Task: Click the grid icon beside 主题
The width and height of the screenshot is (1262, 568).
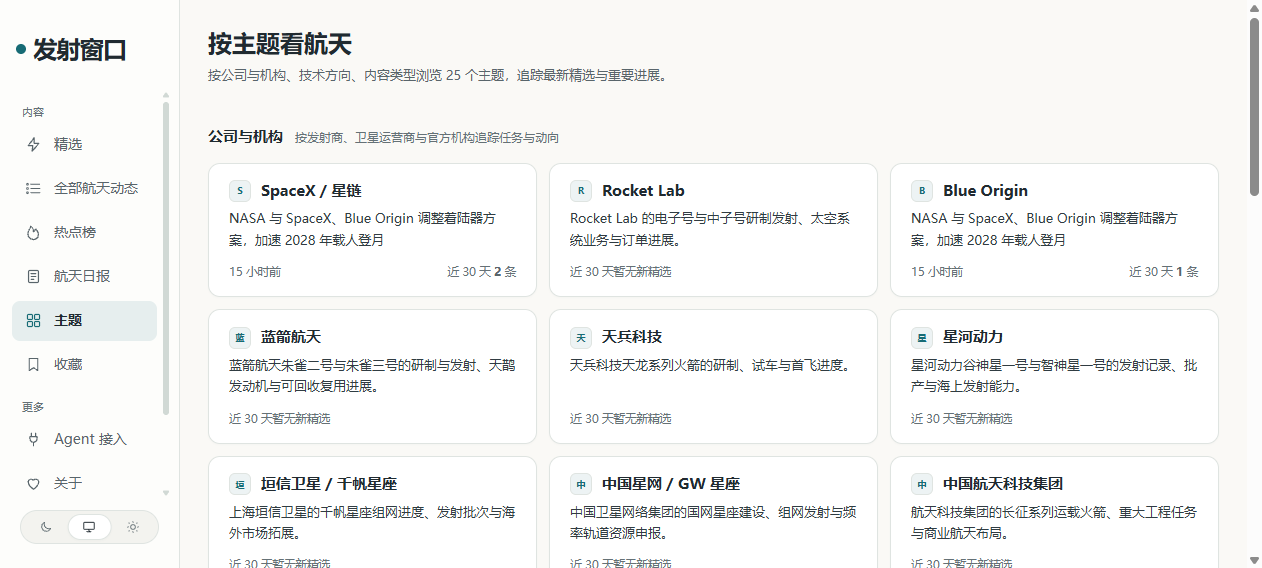Action: pos(33,320)
